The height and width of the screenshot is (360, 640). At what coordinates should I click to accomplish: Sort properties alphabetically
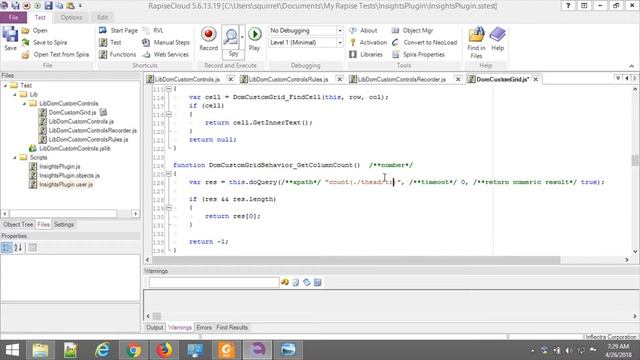(18, 247)
